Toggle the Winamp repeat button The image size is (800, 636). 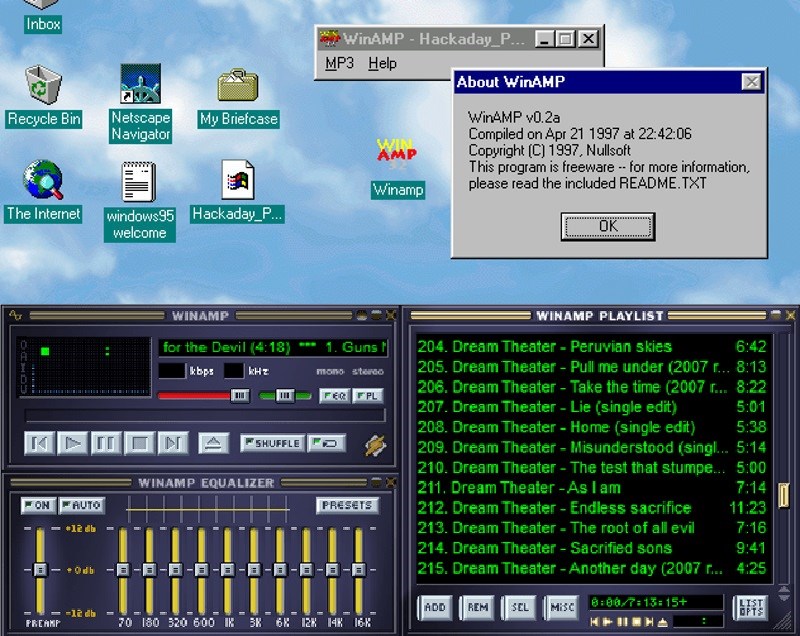(327, 443)
